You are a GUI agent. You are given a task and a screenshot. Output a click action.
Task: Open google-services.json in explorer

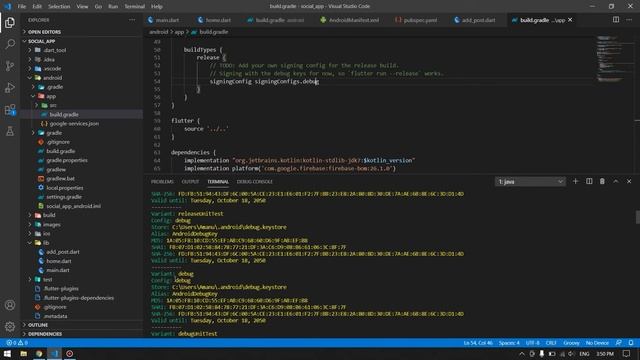(74, 124)
